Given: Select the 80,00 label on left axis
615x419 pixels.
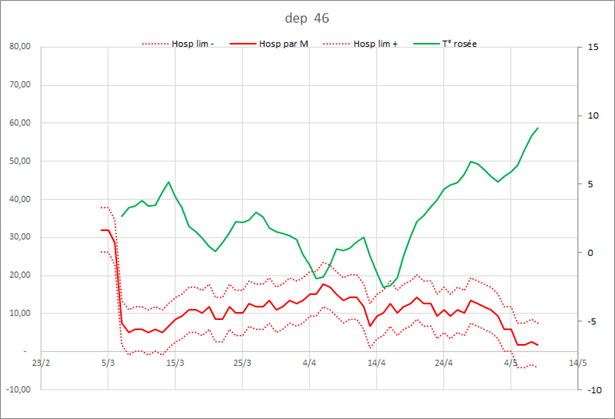Looking at the screenshot, I should click(20, 46).
